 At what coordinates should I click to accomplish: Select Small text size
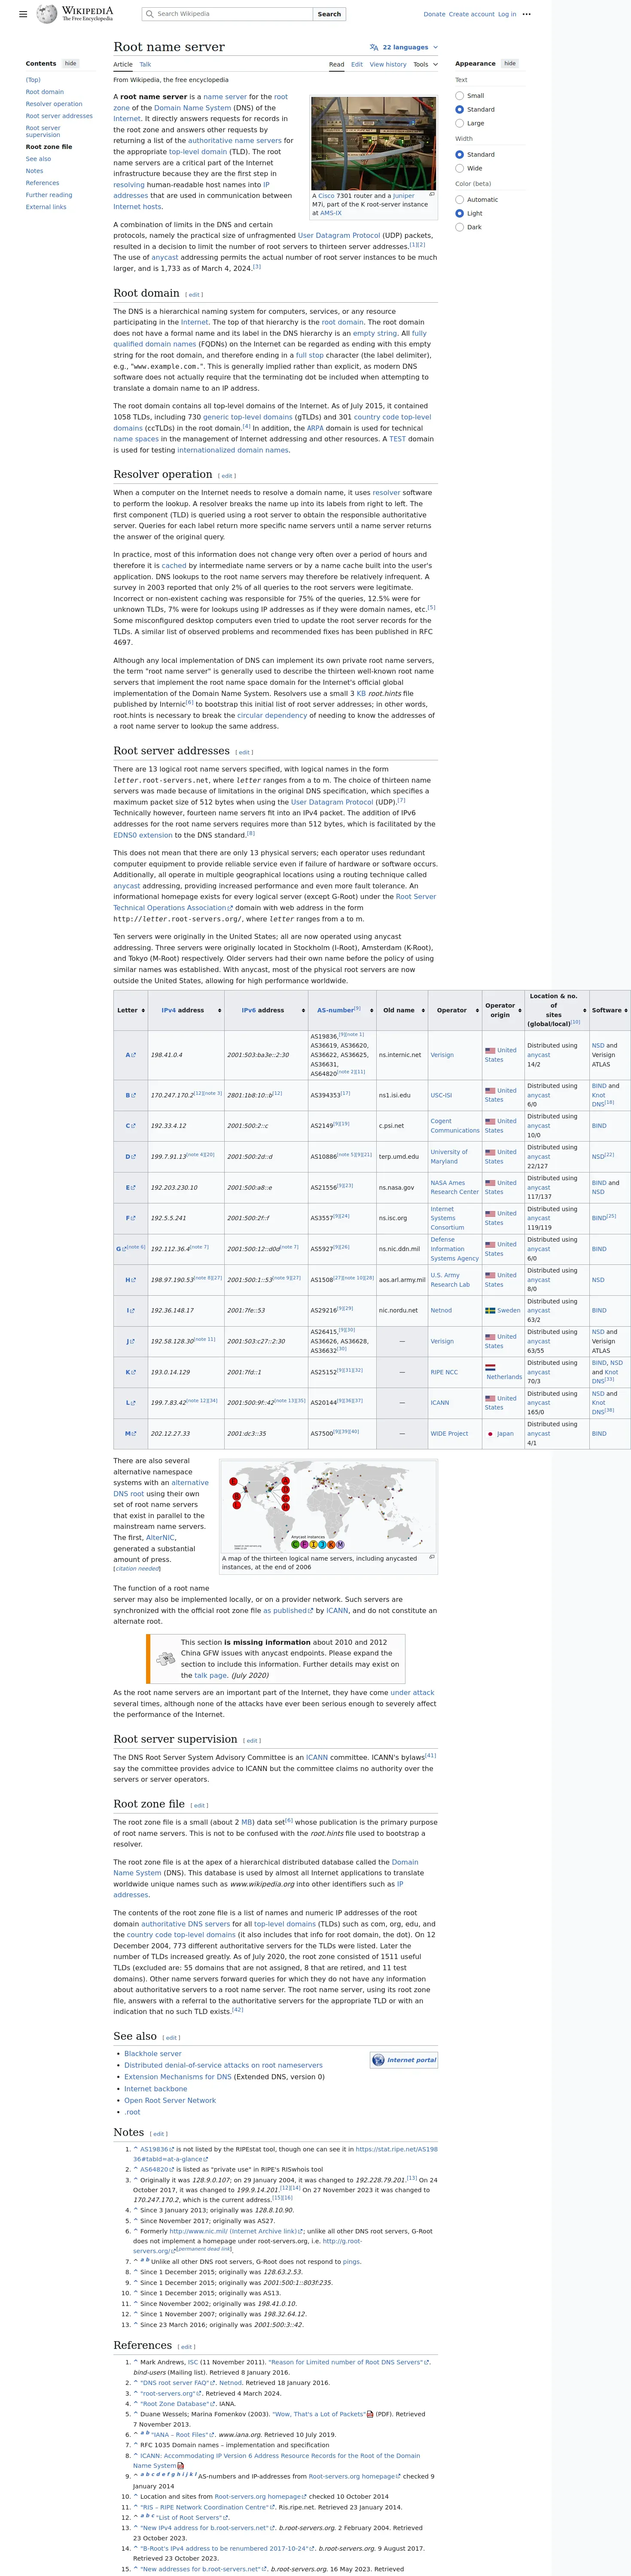tap(459, 96)
